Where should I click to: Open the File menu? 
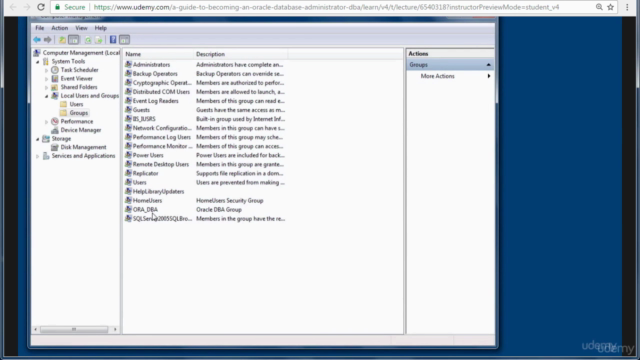tap(40, 28)
